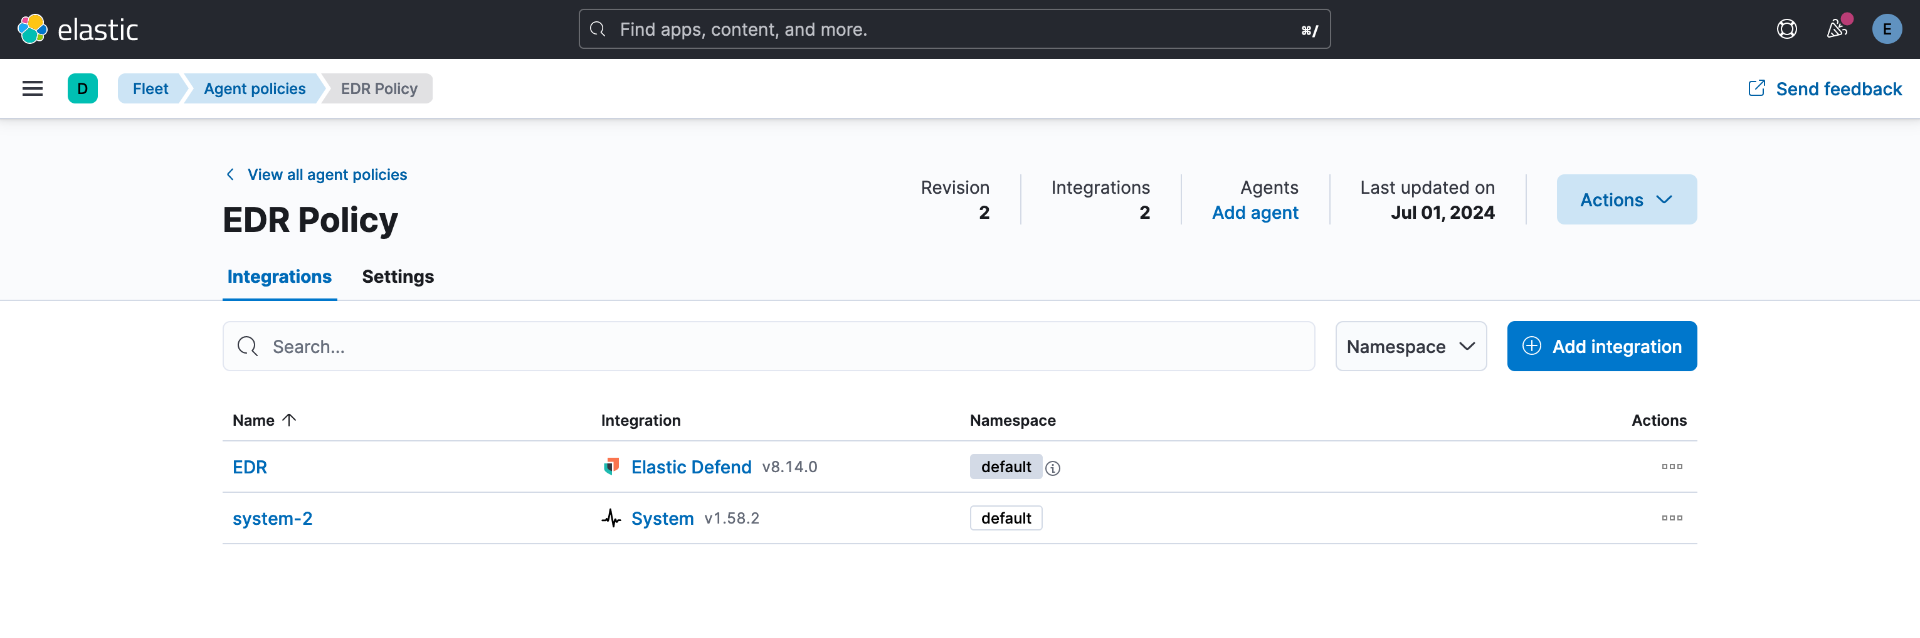Screen dimensions: 1920x638
Task: Go to Fleet breadcrumb
Action: click(x=151, y=89)
